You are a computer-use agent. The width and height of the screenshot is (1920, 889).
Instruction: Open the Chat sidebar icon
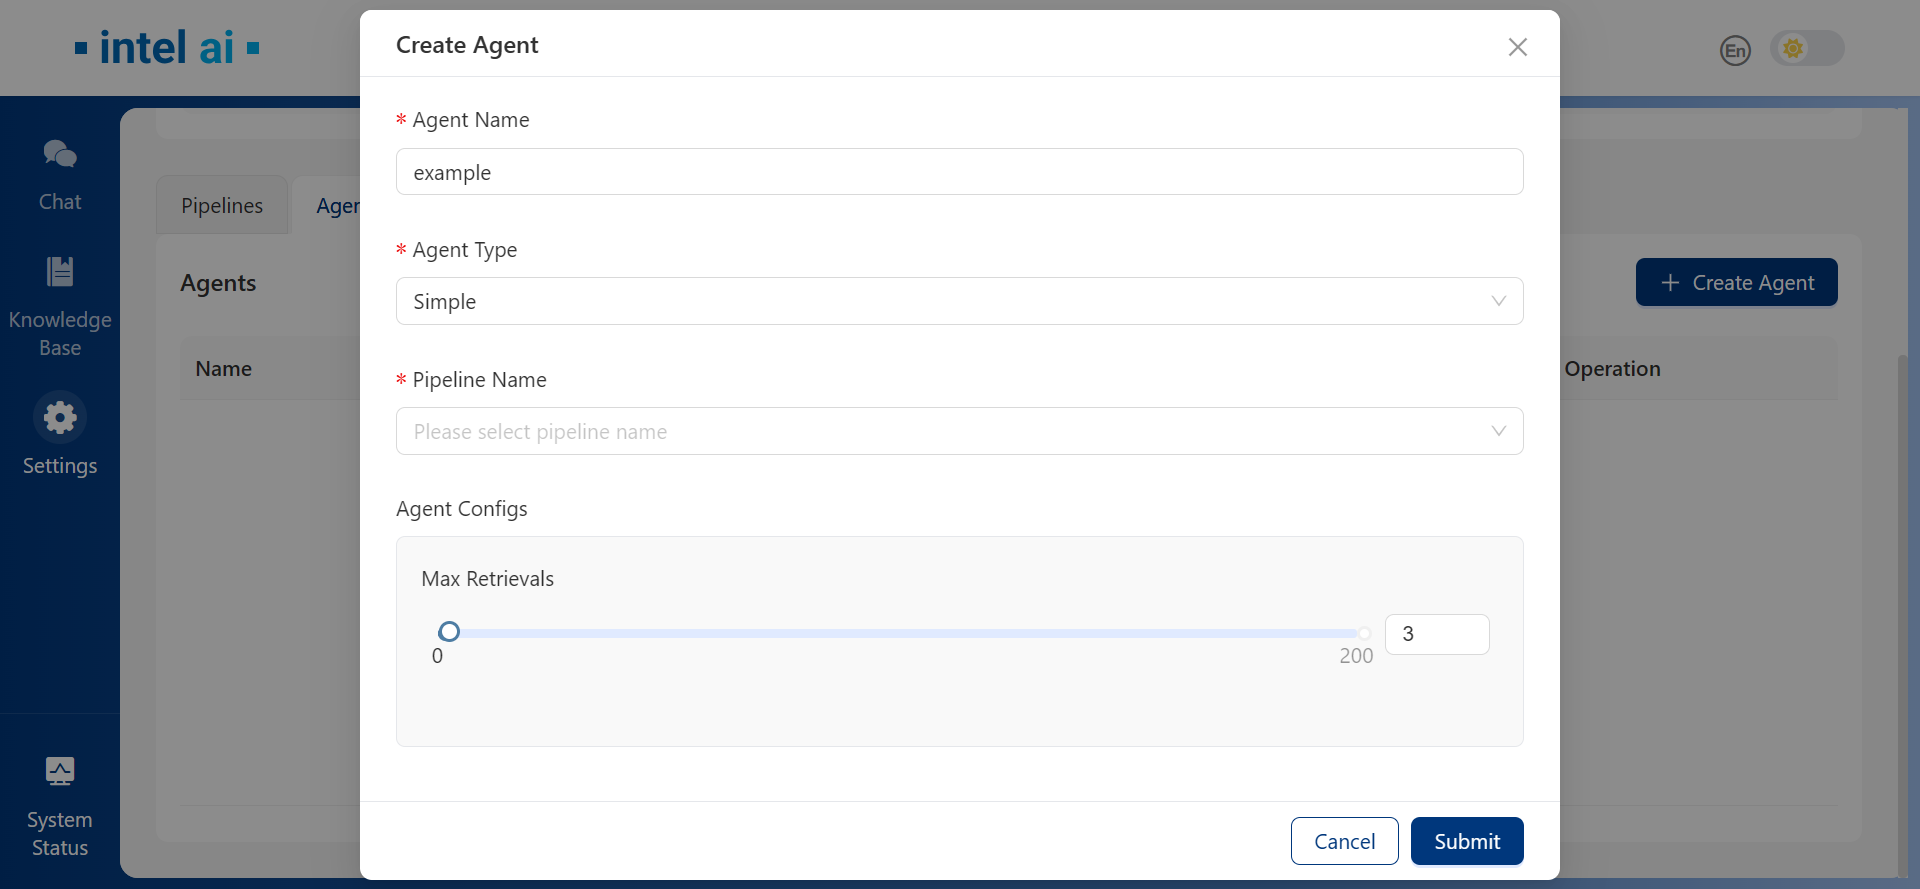pos(60,155)
